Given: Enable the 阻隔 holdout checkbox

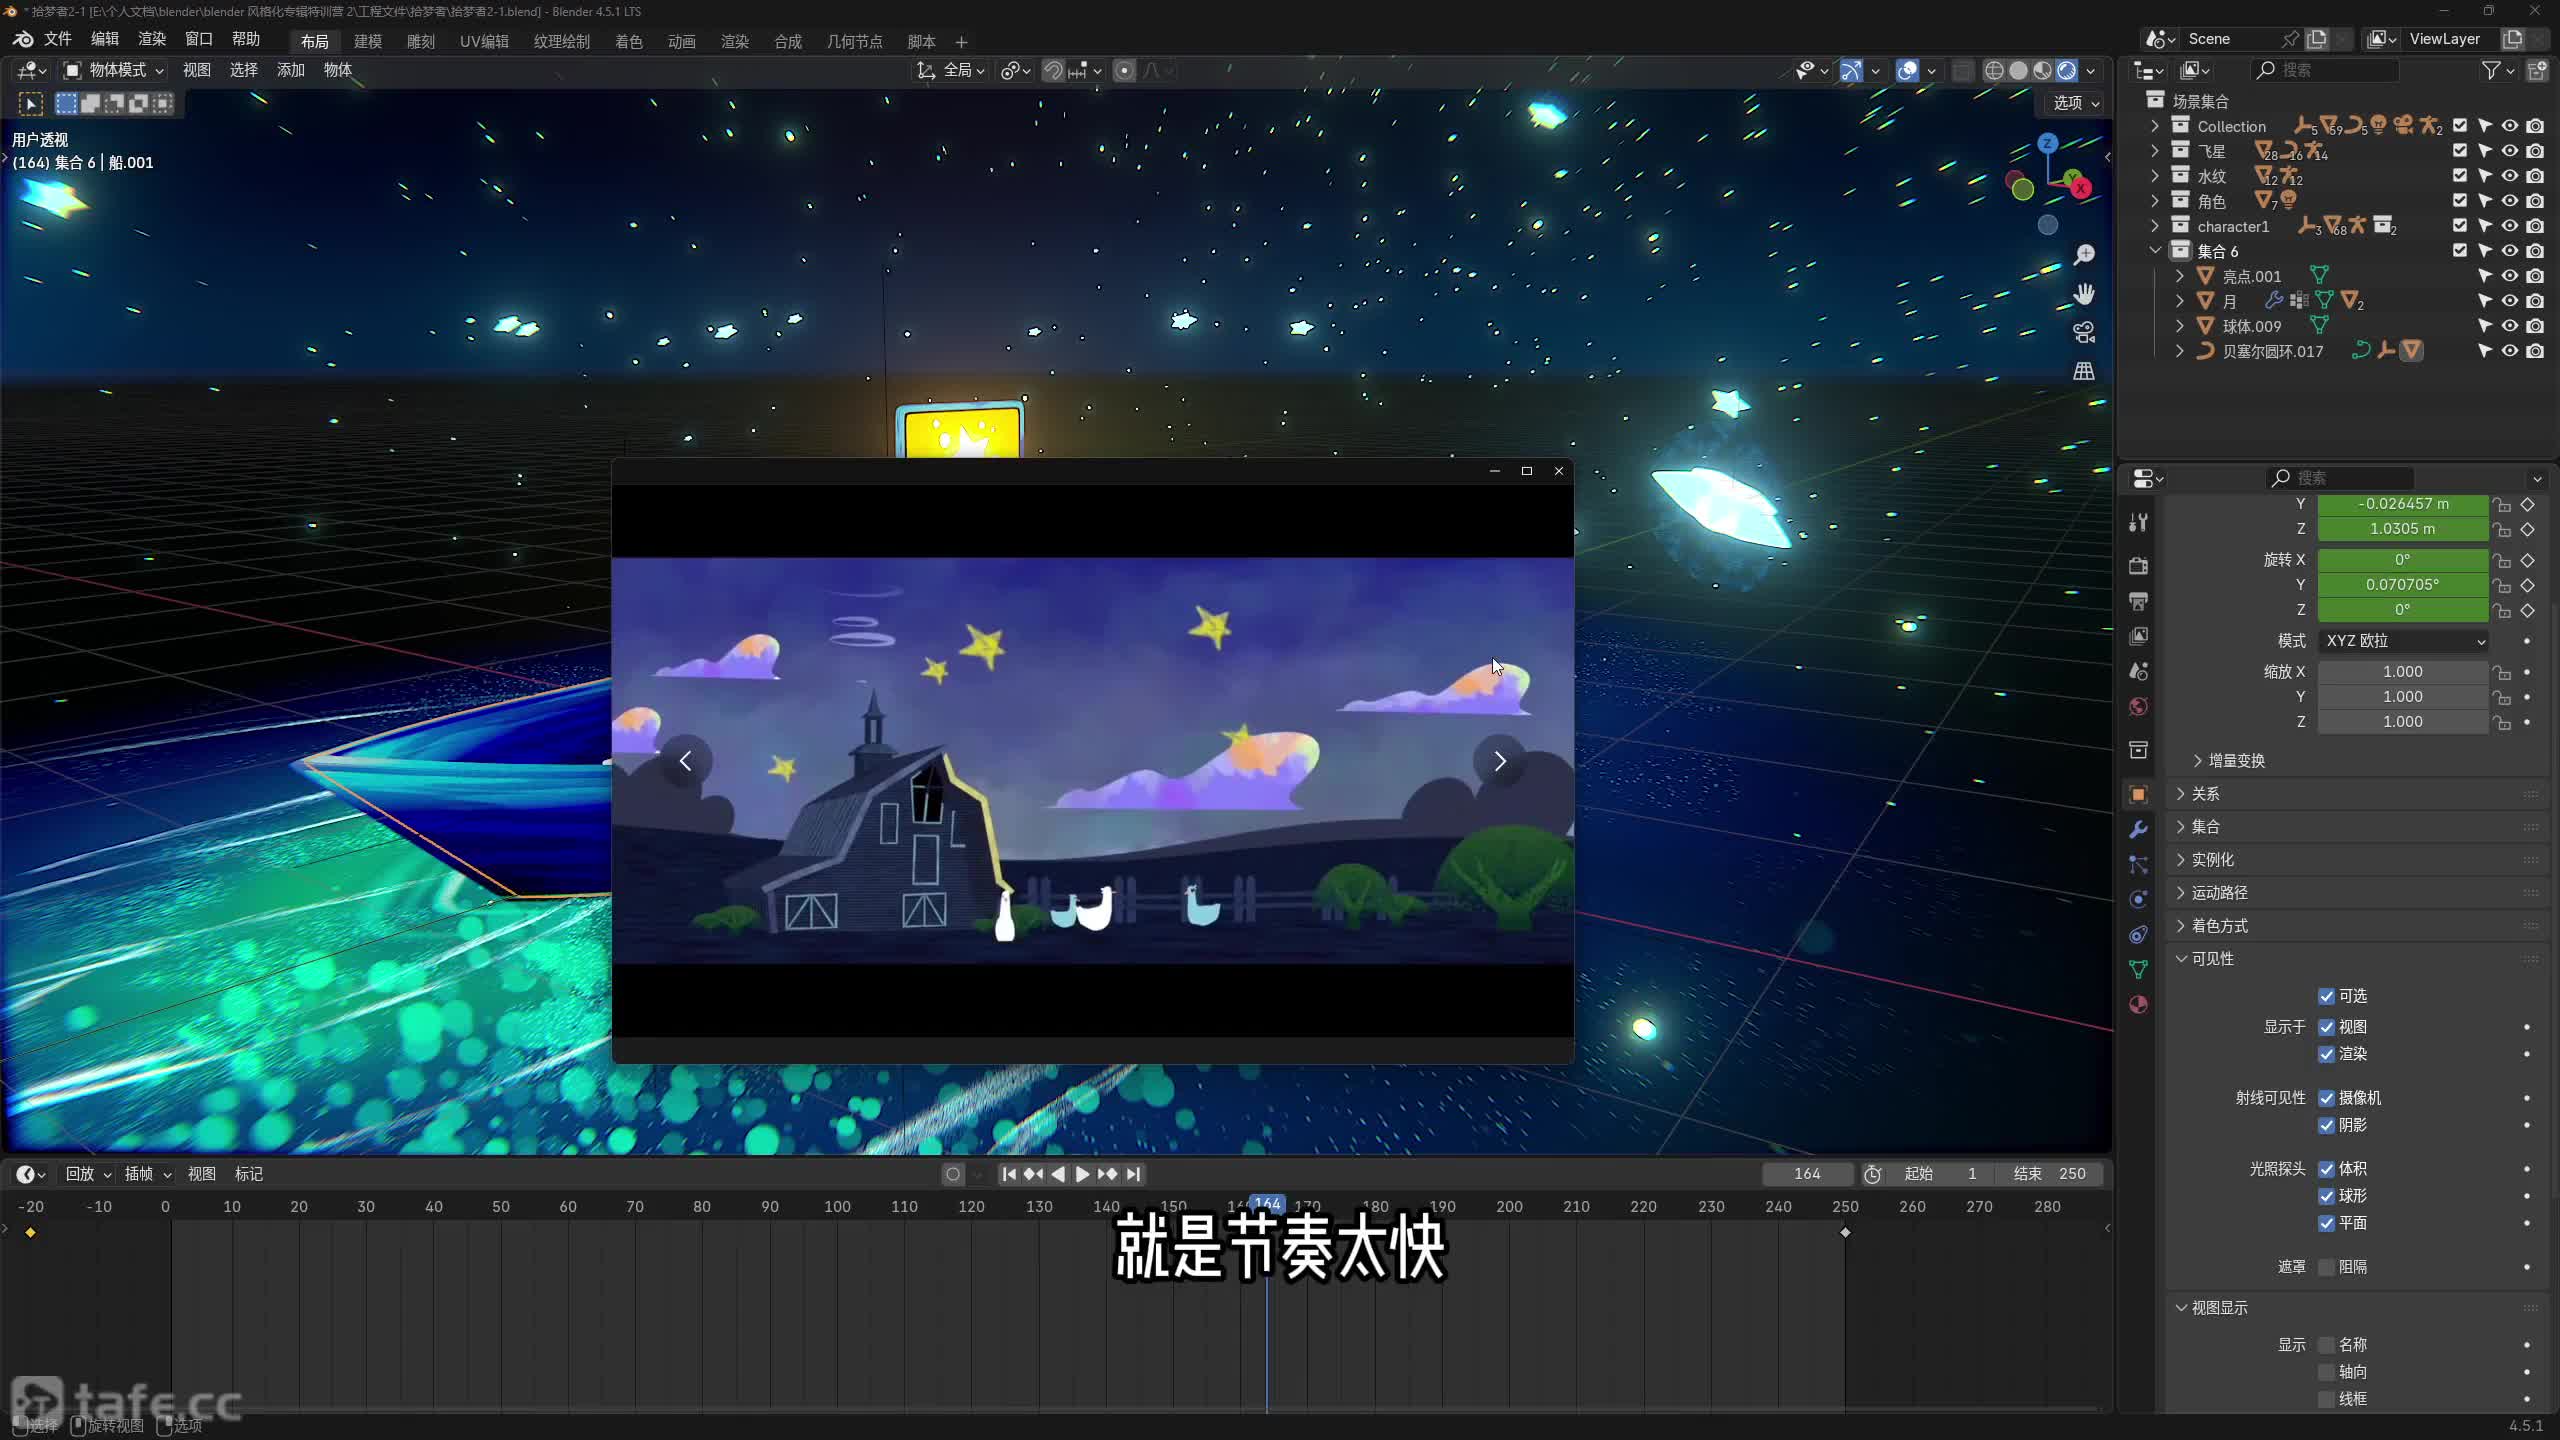Looking at the screenshot, I should point(2326,1267).
